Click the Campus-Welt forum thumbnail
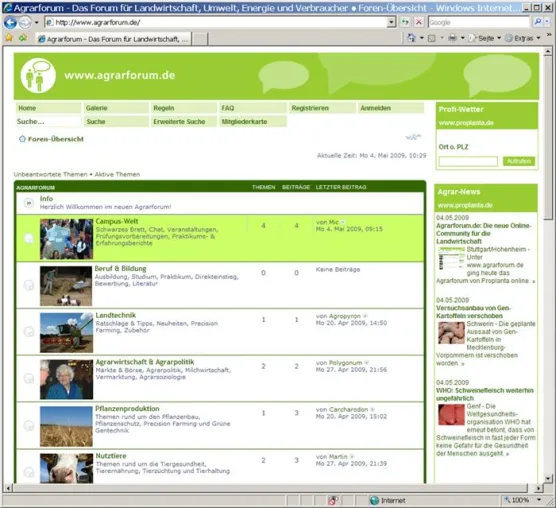The height and width of the screenshot is (508, 556). click(66, 239)
